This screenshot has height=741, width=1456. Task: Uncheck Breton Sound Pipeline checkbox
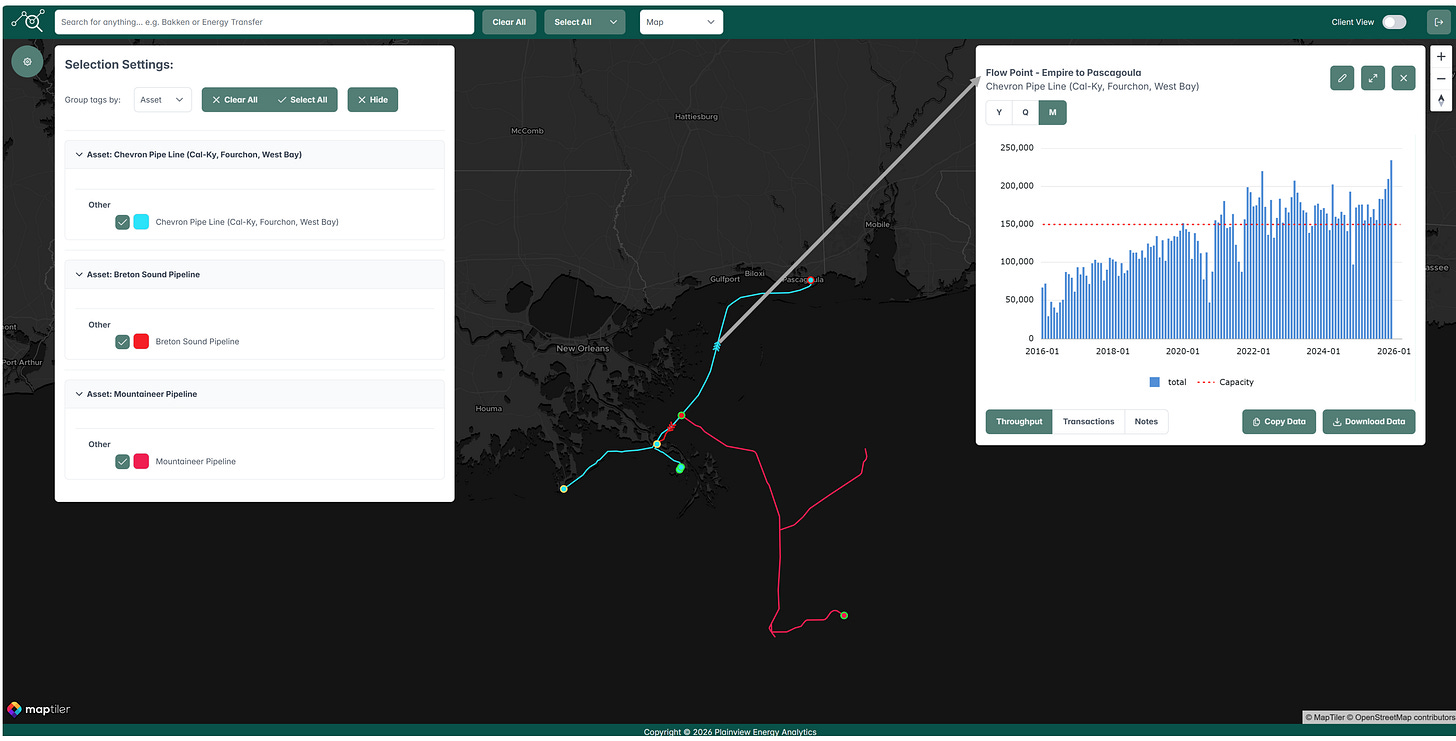point(122,342)
